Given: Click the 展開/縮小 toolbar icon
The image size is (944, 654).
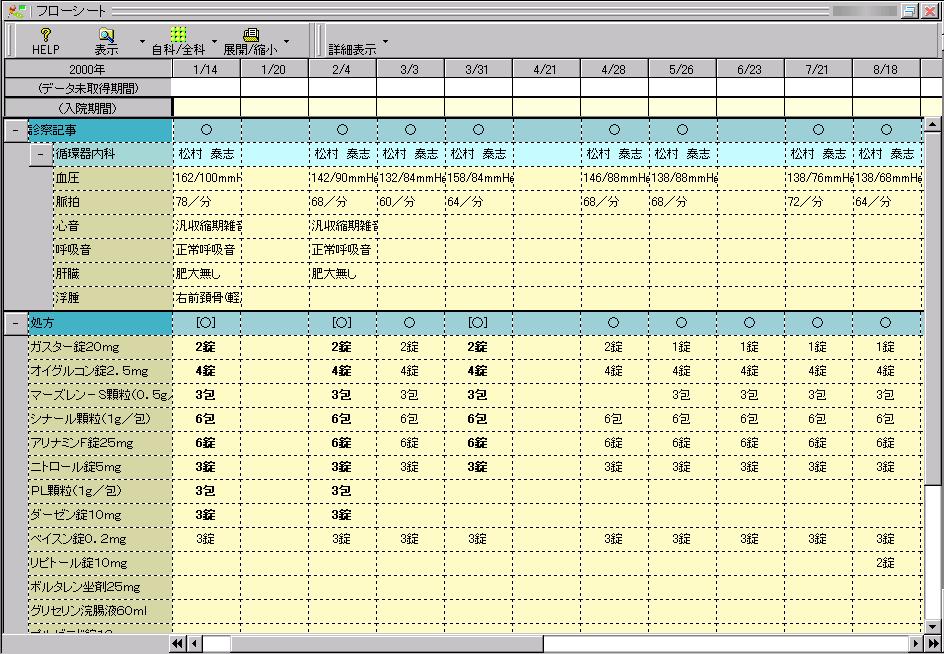Looking at the screenshot, I should click(x=250, y=34).
